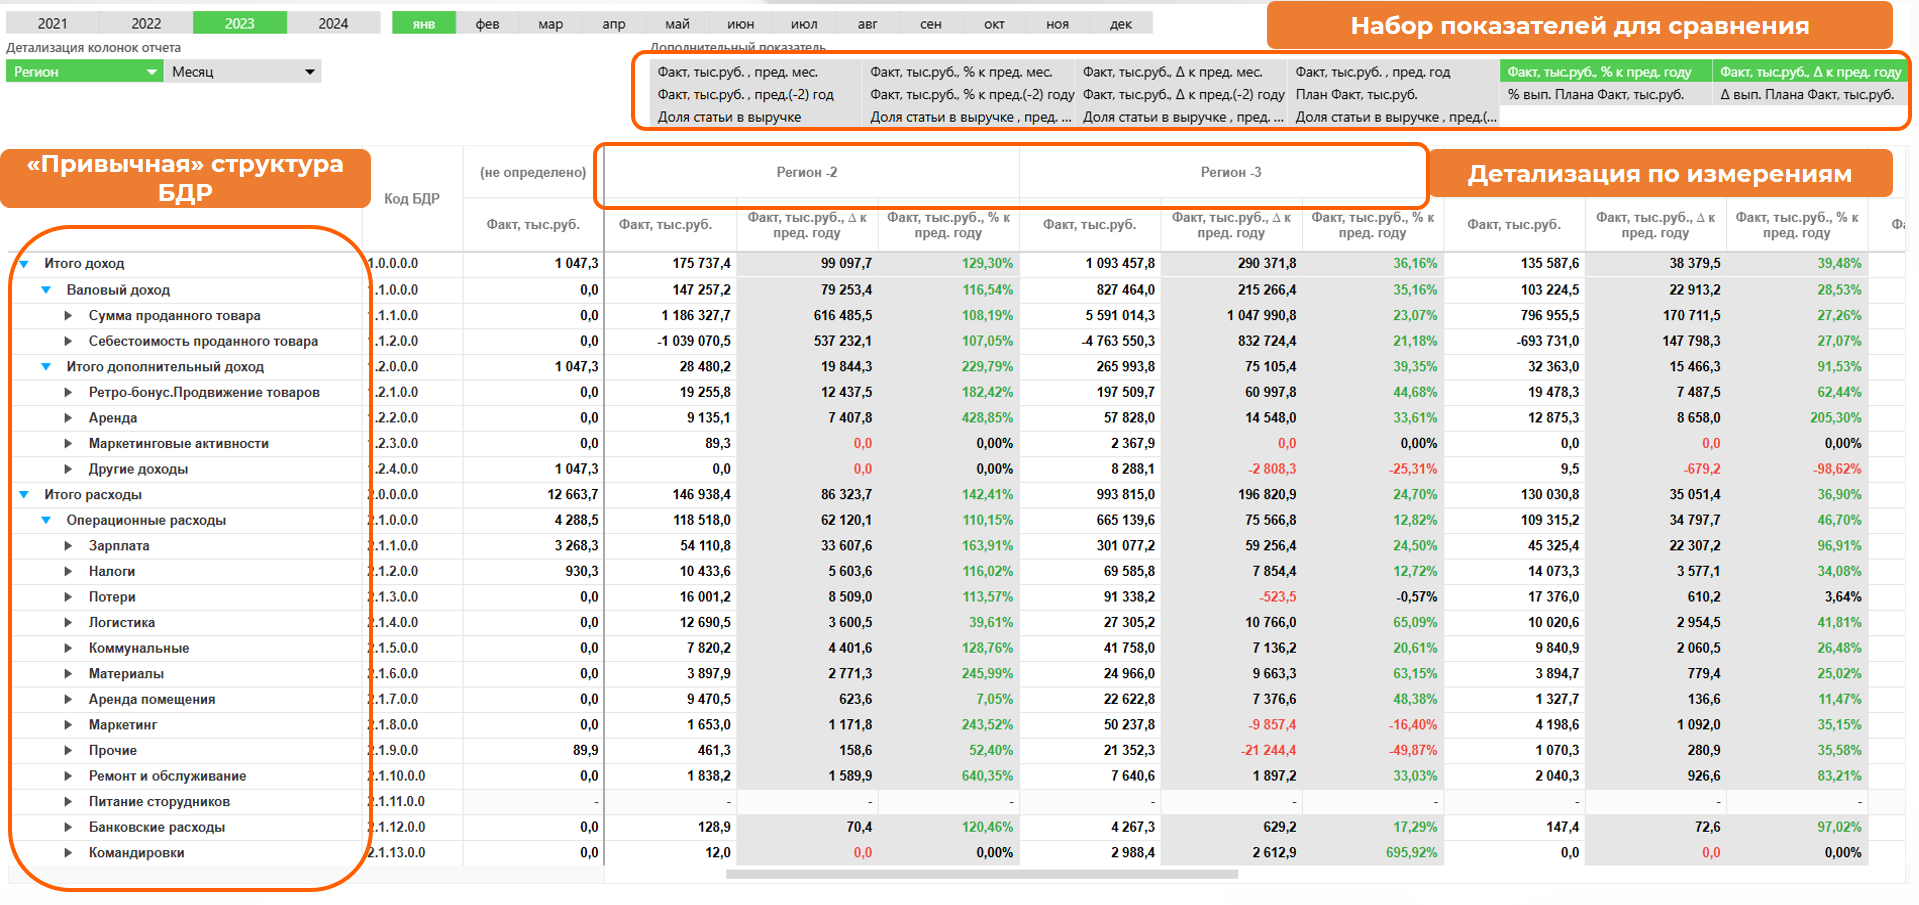Expand Сумма проданного товара row
This screenshot has height=905, width=1919.
(x=68, y=315)
